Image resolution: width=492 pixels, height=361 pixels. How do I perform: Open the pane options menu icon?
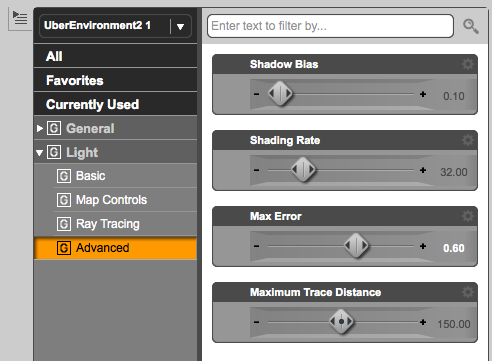point(20,18)
